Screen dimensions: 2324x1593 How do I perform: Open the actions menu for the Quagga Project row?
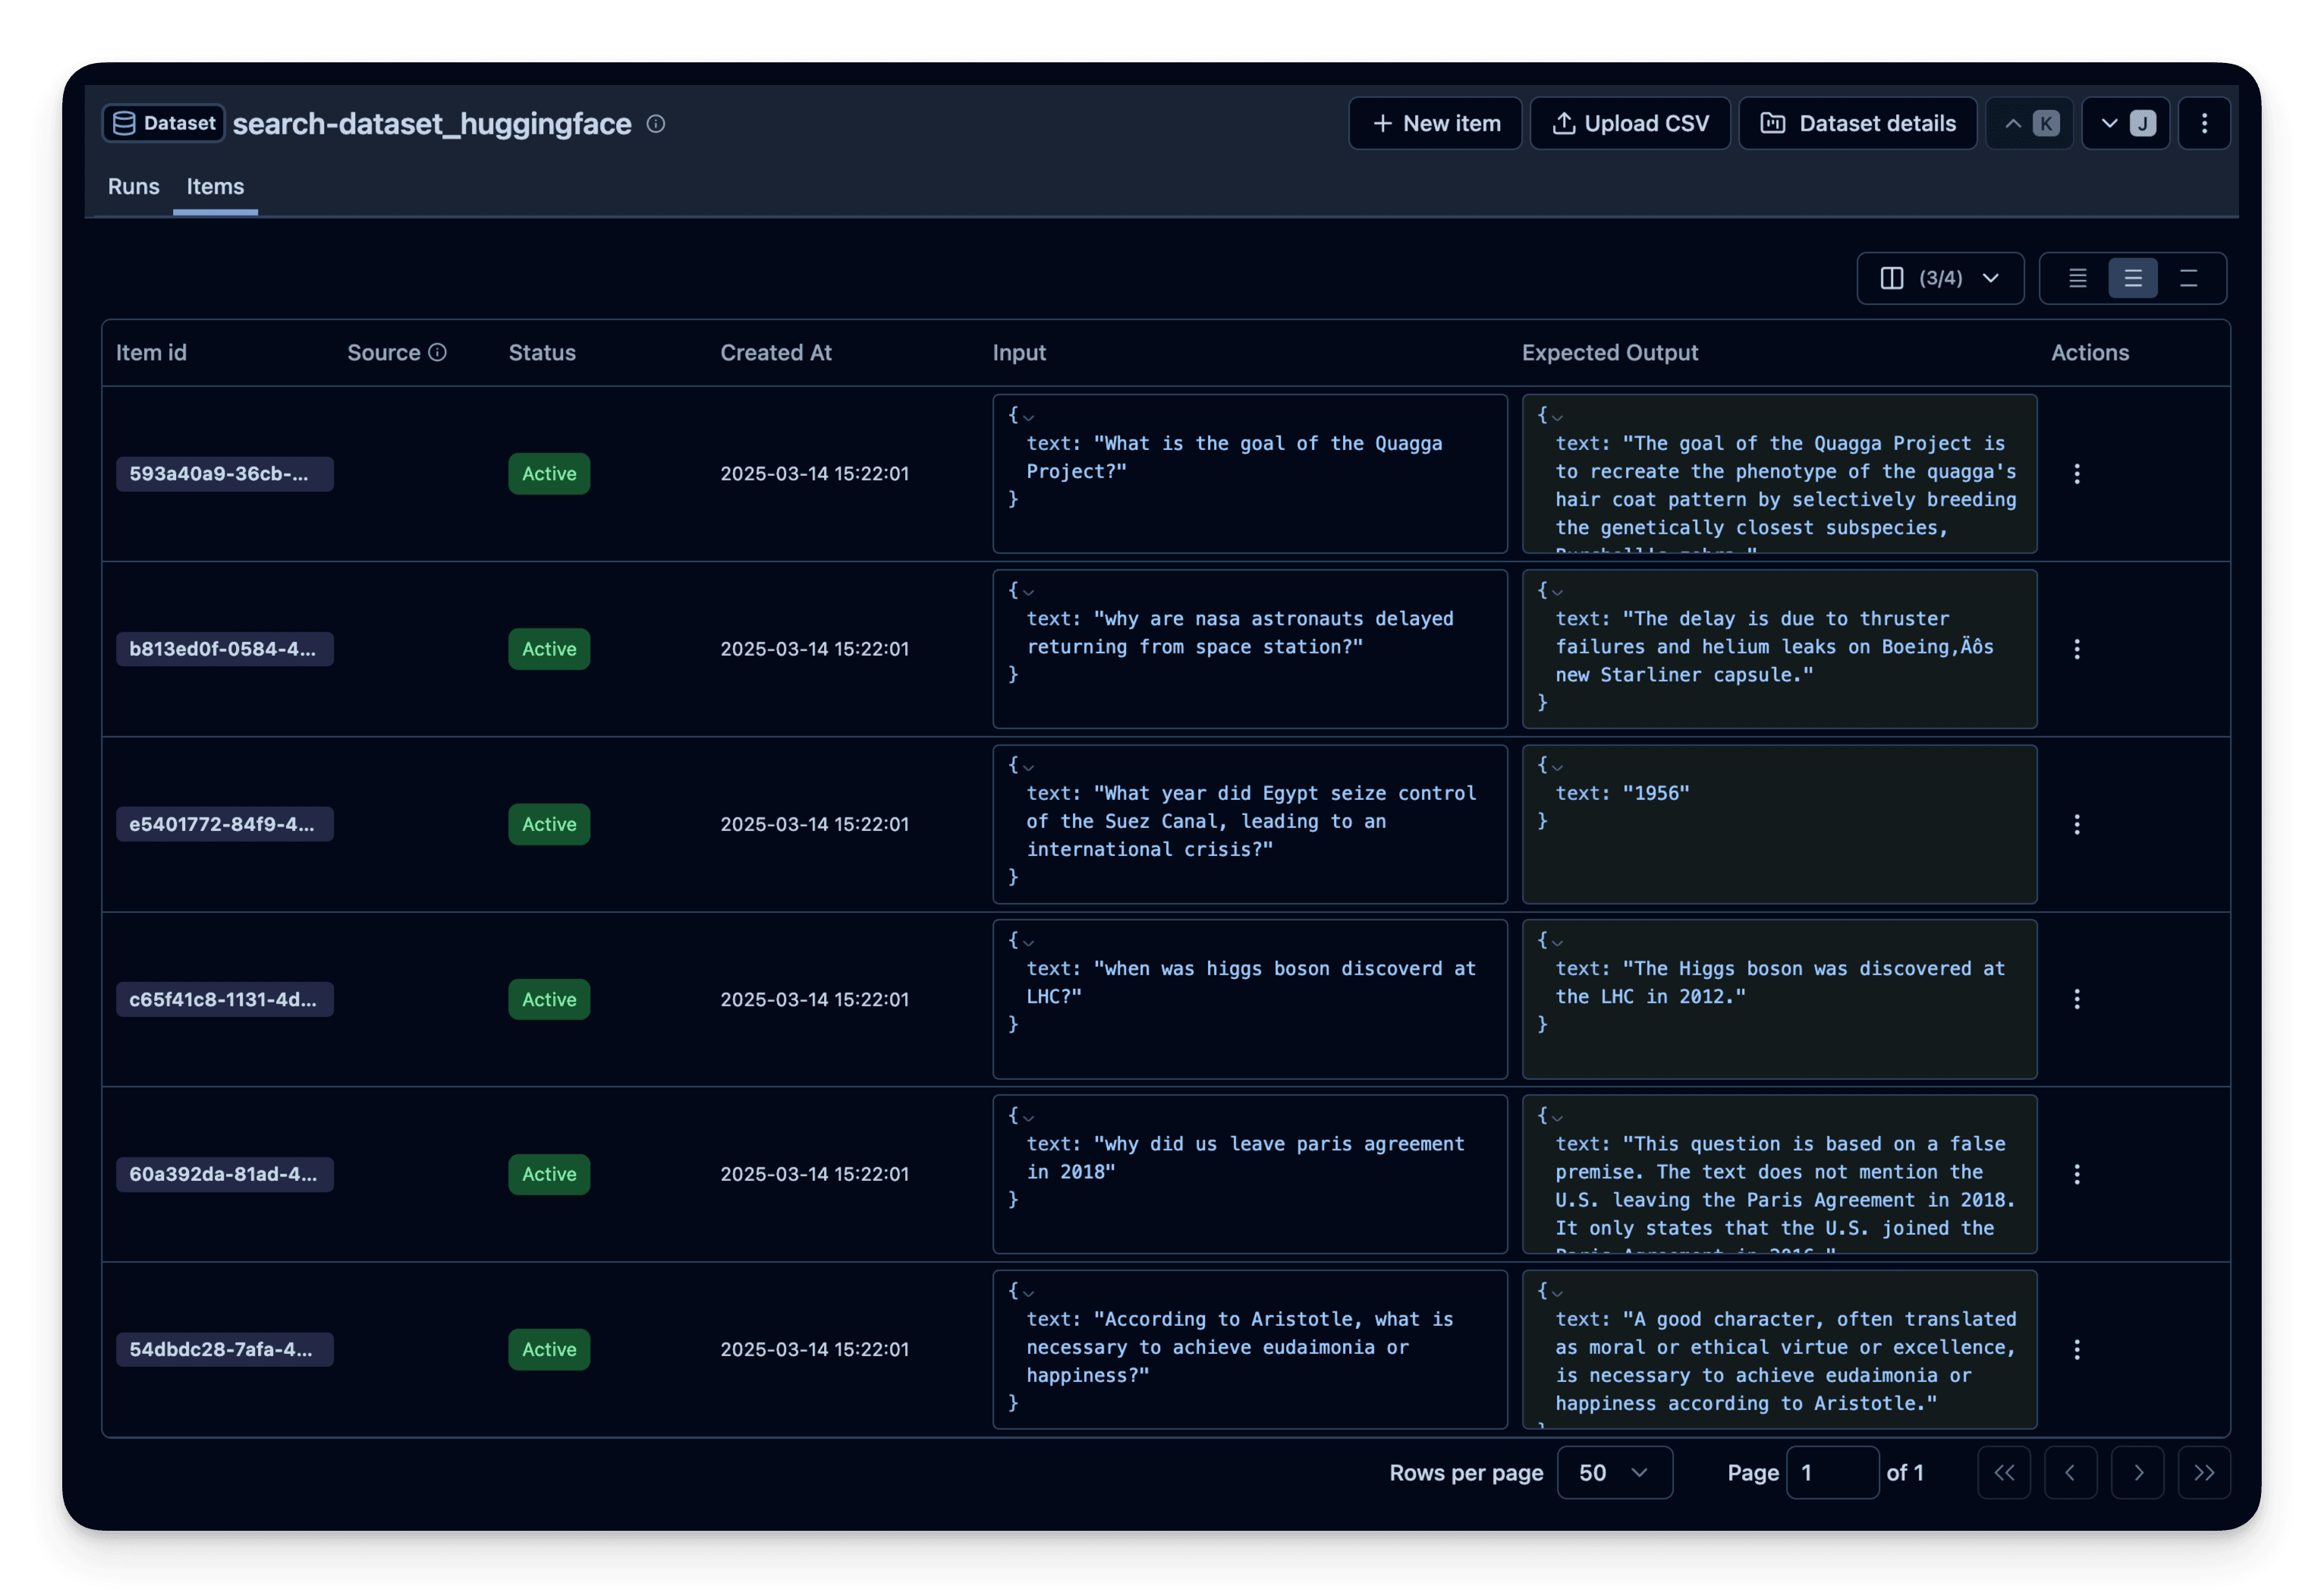[x=2077, y=473]
